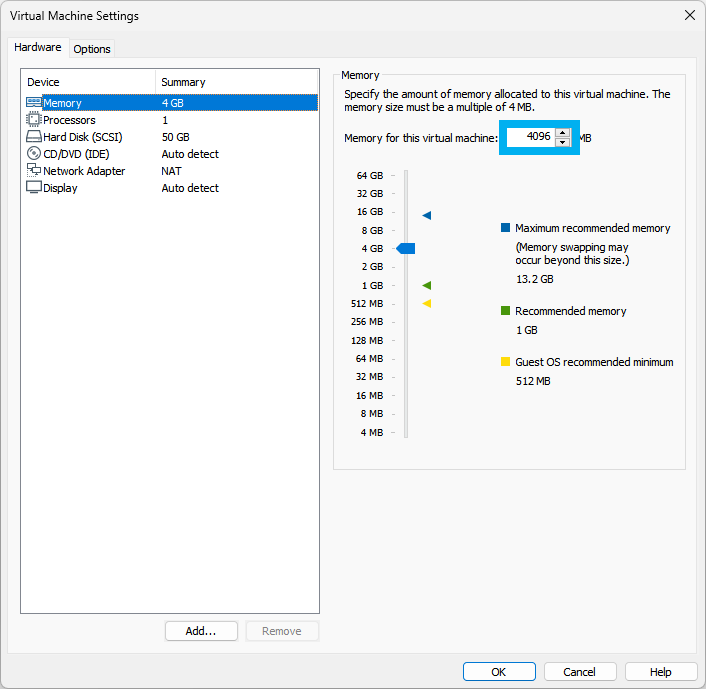Click the 128 MB scale label
Screen dimensions: 706x689
tap(367, 340)
